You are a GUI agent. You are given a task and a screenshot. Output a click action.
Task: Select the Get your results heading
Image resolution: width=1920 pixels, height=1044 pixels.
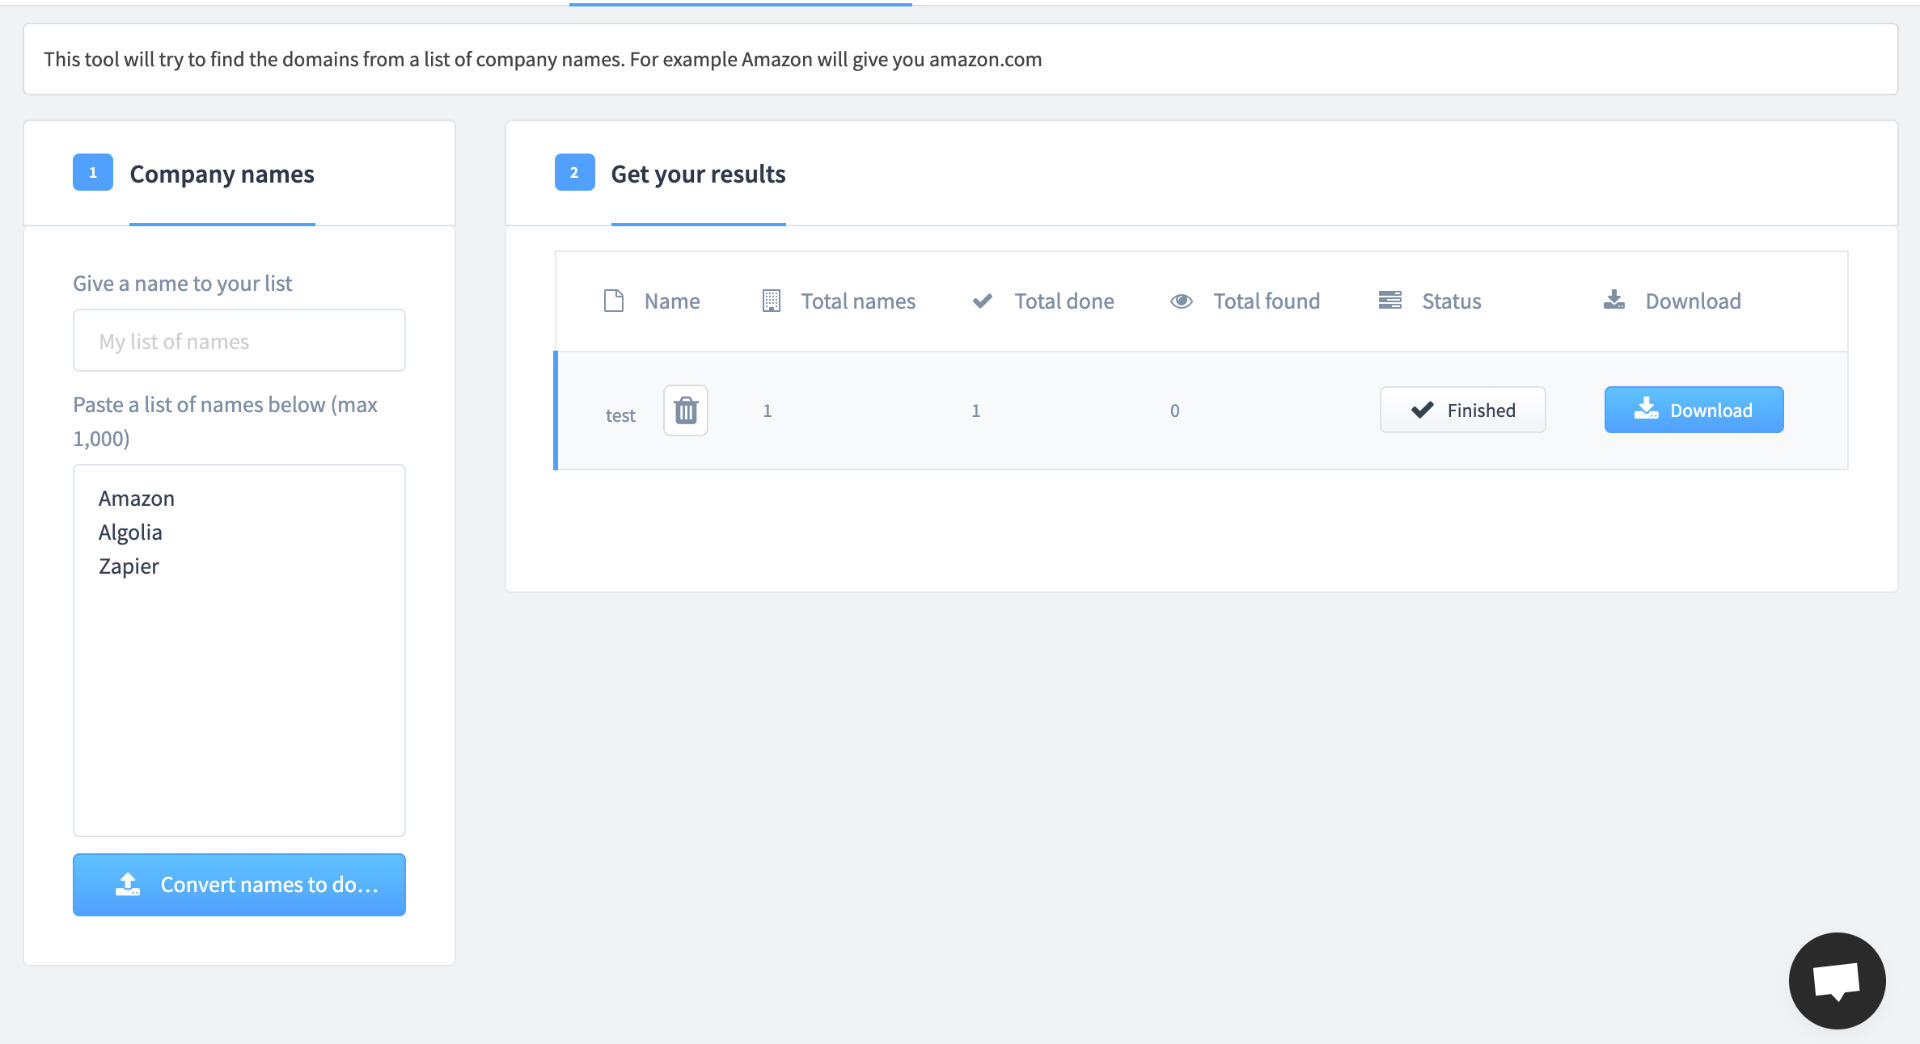coord(698,174)
